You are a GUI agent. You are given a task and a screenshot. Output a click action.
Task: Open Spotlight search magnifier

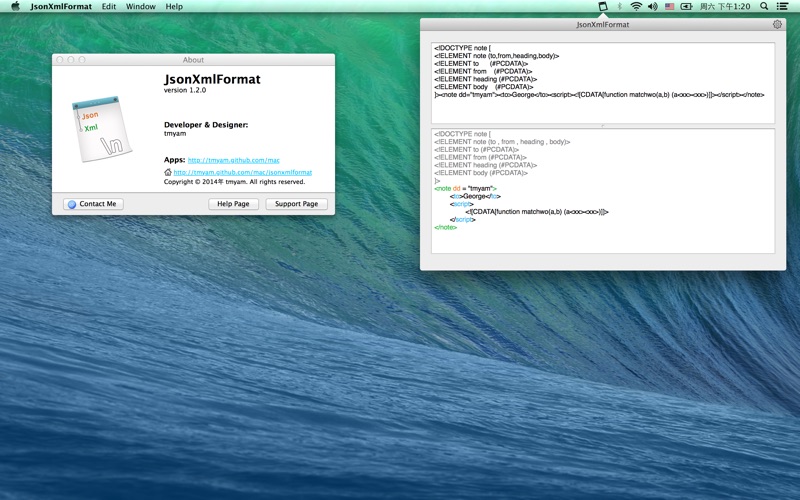(x=764, y=6)
